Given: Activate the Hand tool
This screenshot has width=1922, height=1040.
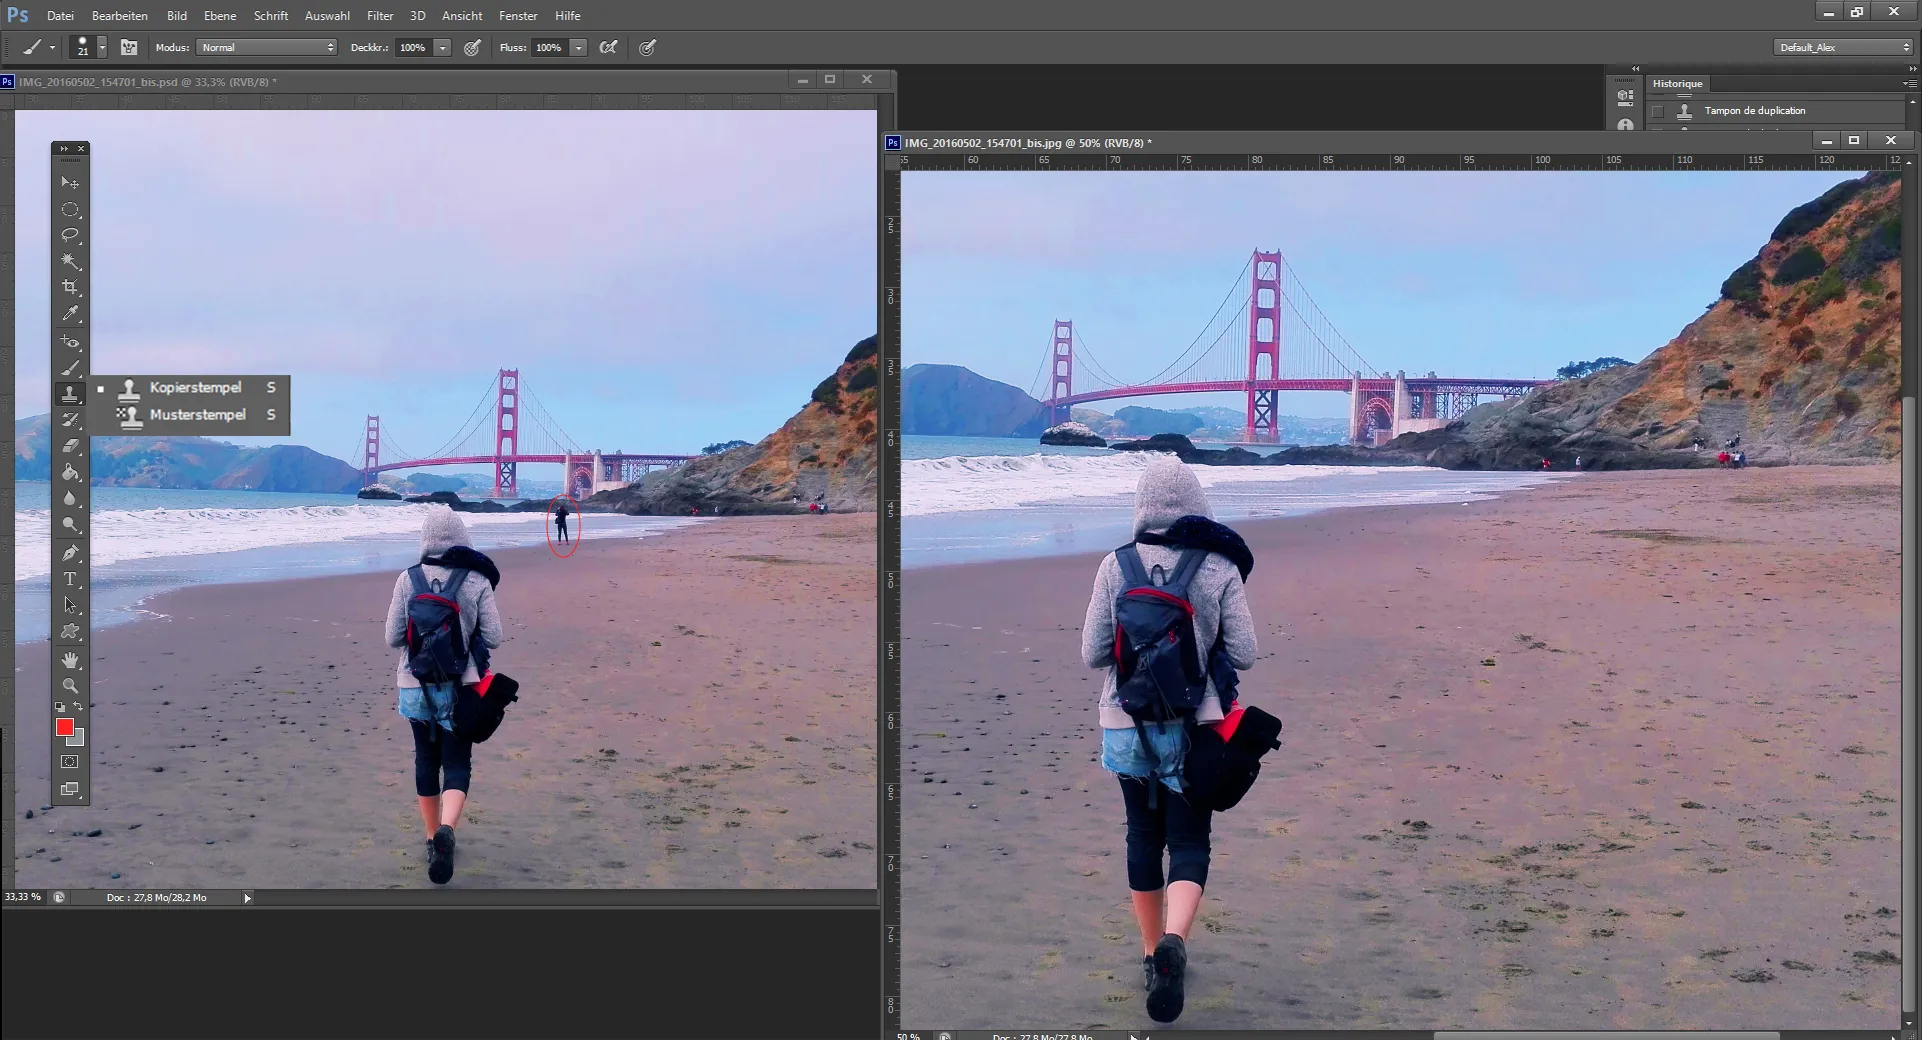Looking at the screenshot, I should pos(70,660).
